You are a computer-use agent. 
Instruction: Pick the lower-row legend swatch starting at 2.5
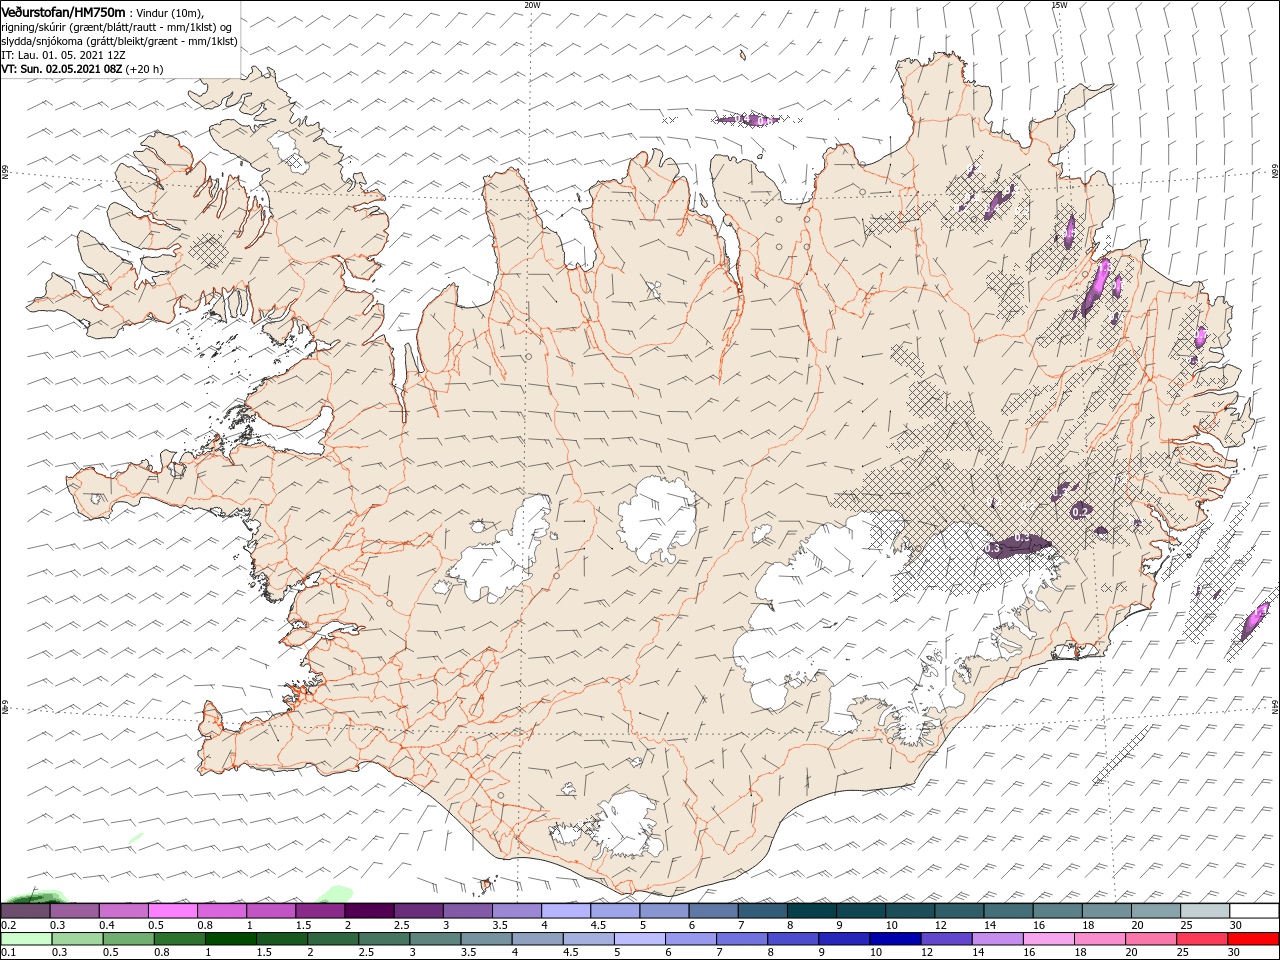point(384,939)
